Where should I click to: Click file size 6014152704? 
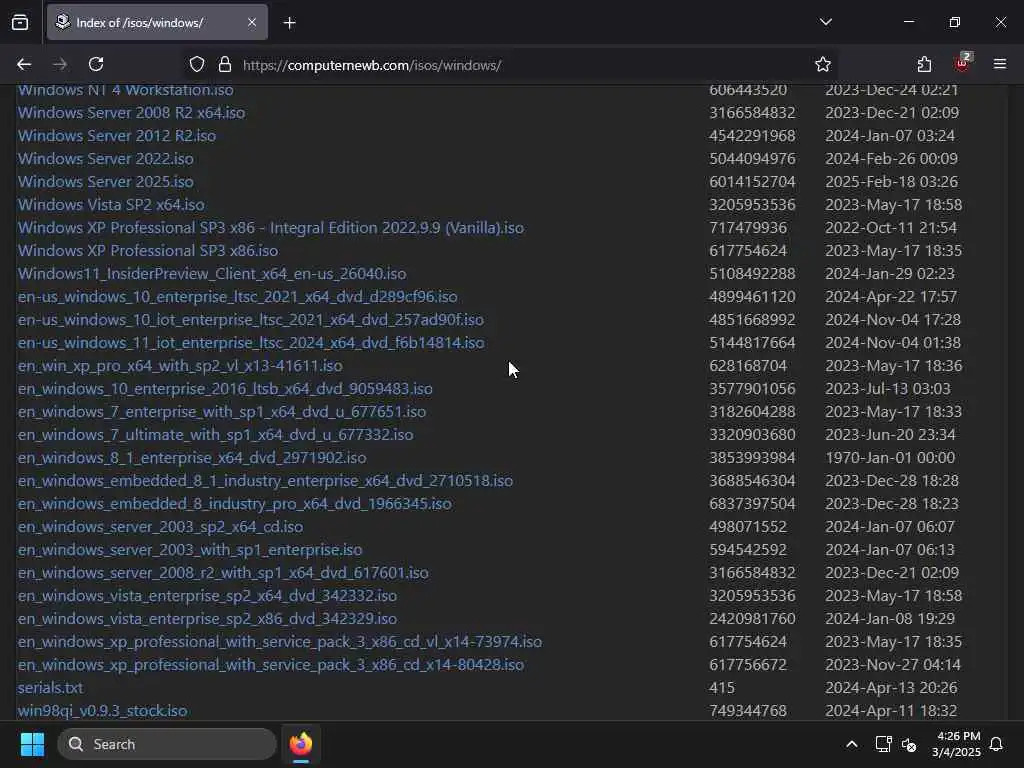pyautogui.click(x=752, y=182)
